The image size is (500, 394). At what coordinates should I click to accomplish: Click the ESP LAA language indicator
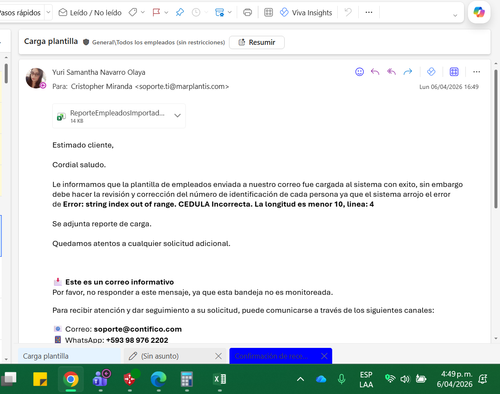366,379
